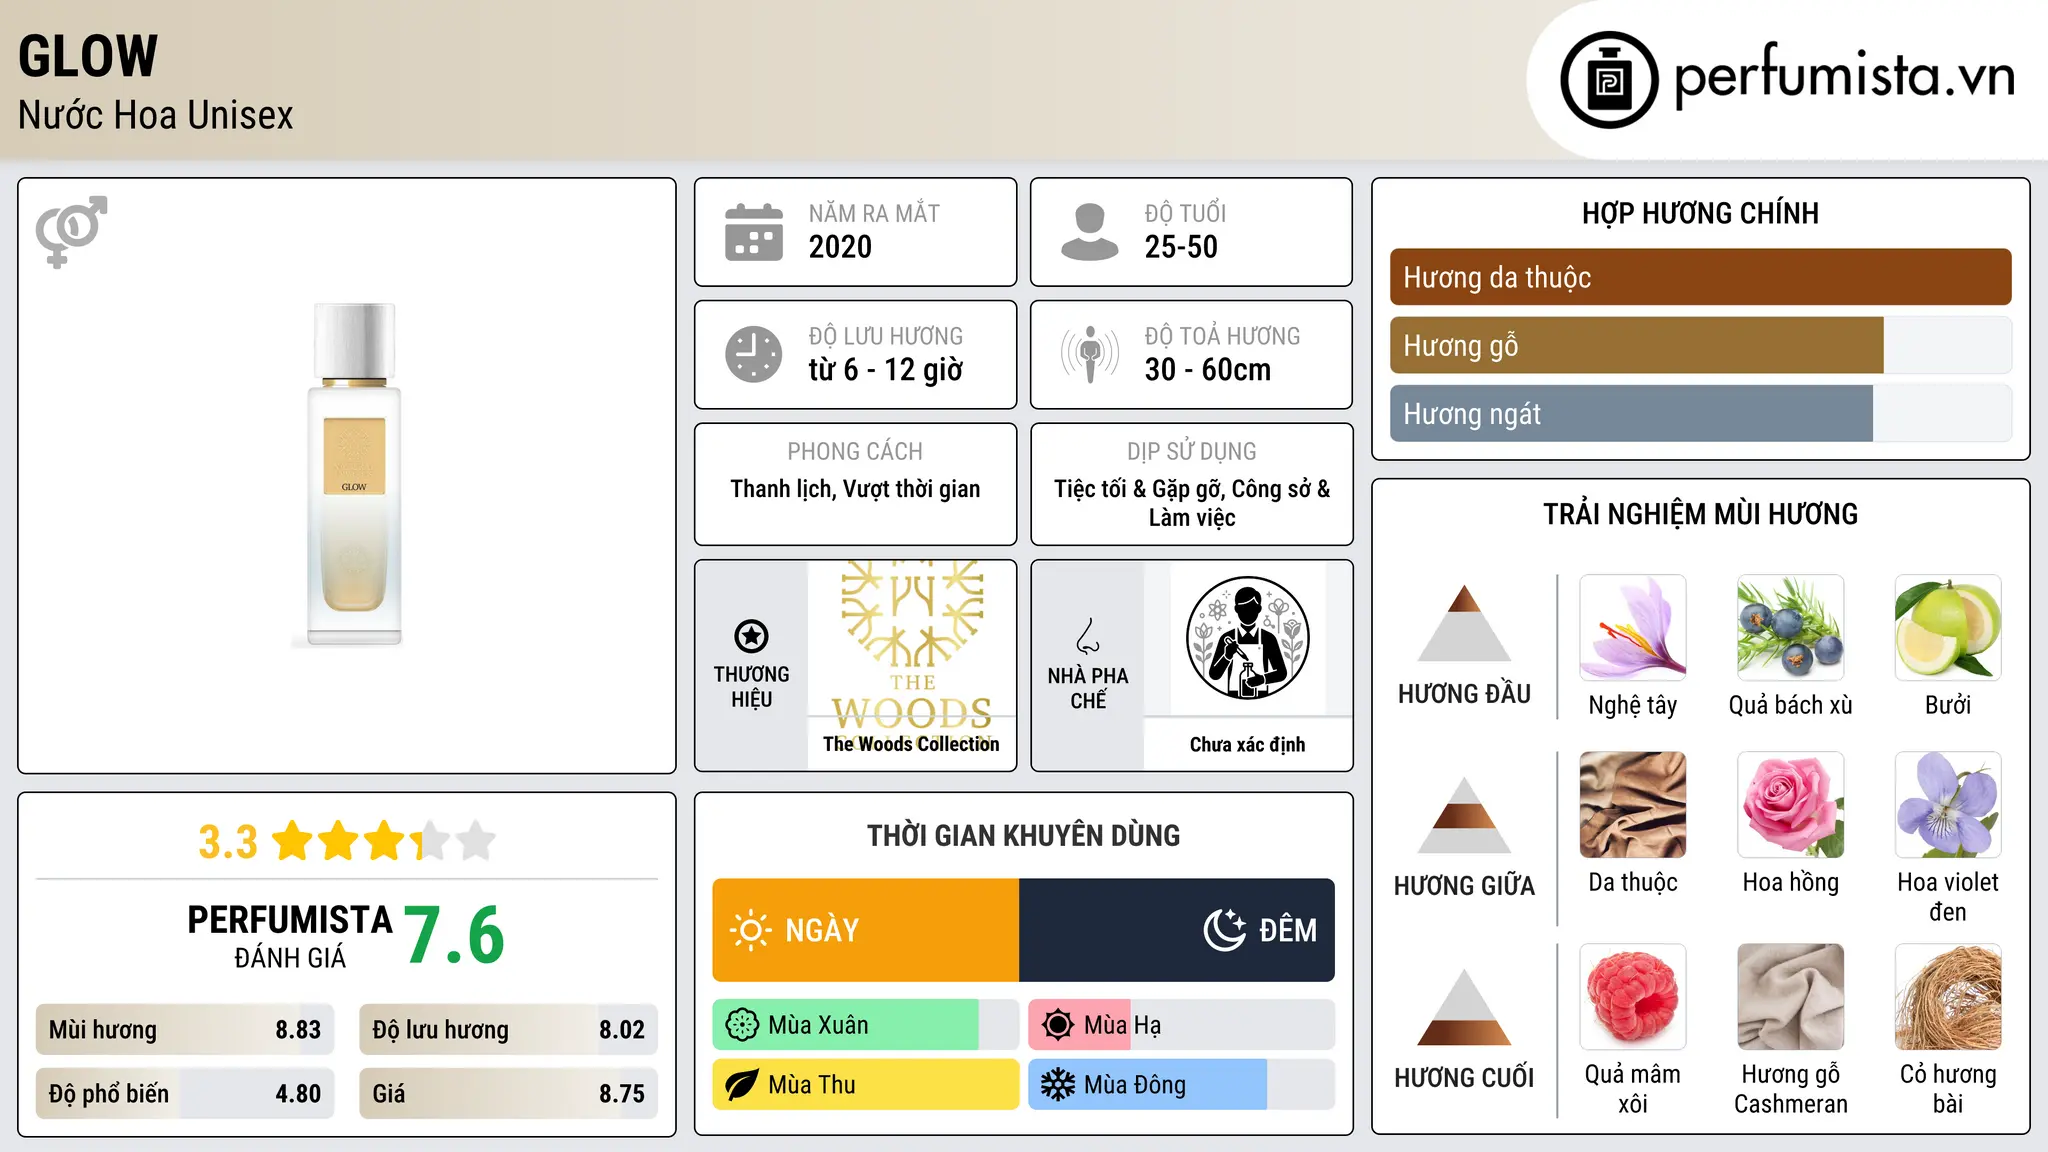Viewport: 2048px width, 1152px height.
Task: Open the Cỏ hương bài note image
Action: click(x=1948, y=997)
